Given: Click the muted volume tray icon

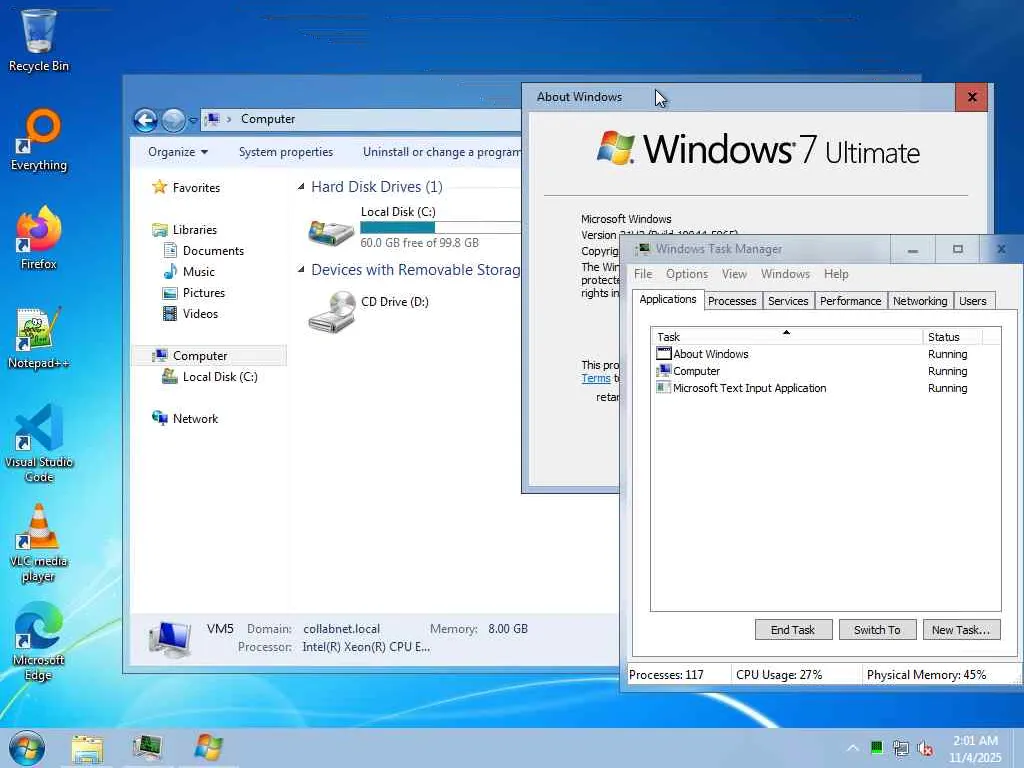Looking at the screenshot, I should 925,748.
